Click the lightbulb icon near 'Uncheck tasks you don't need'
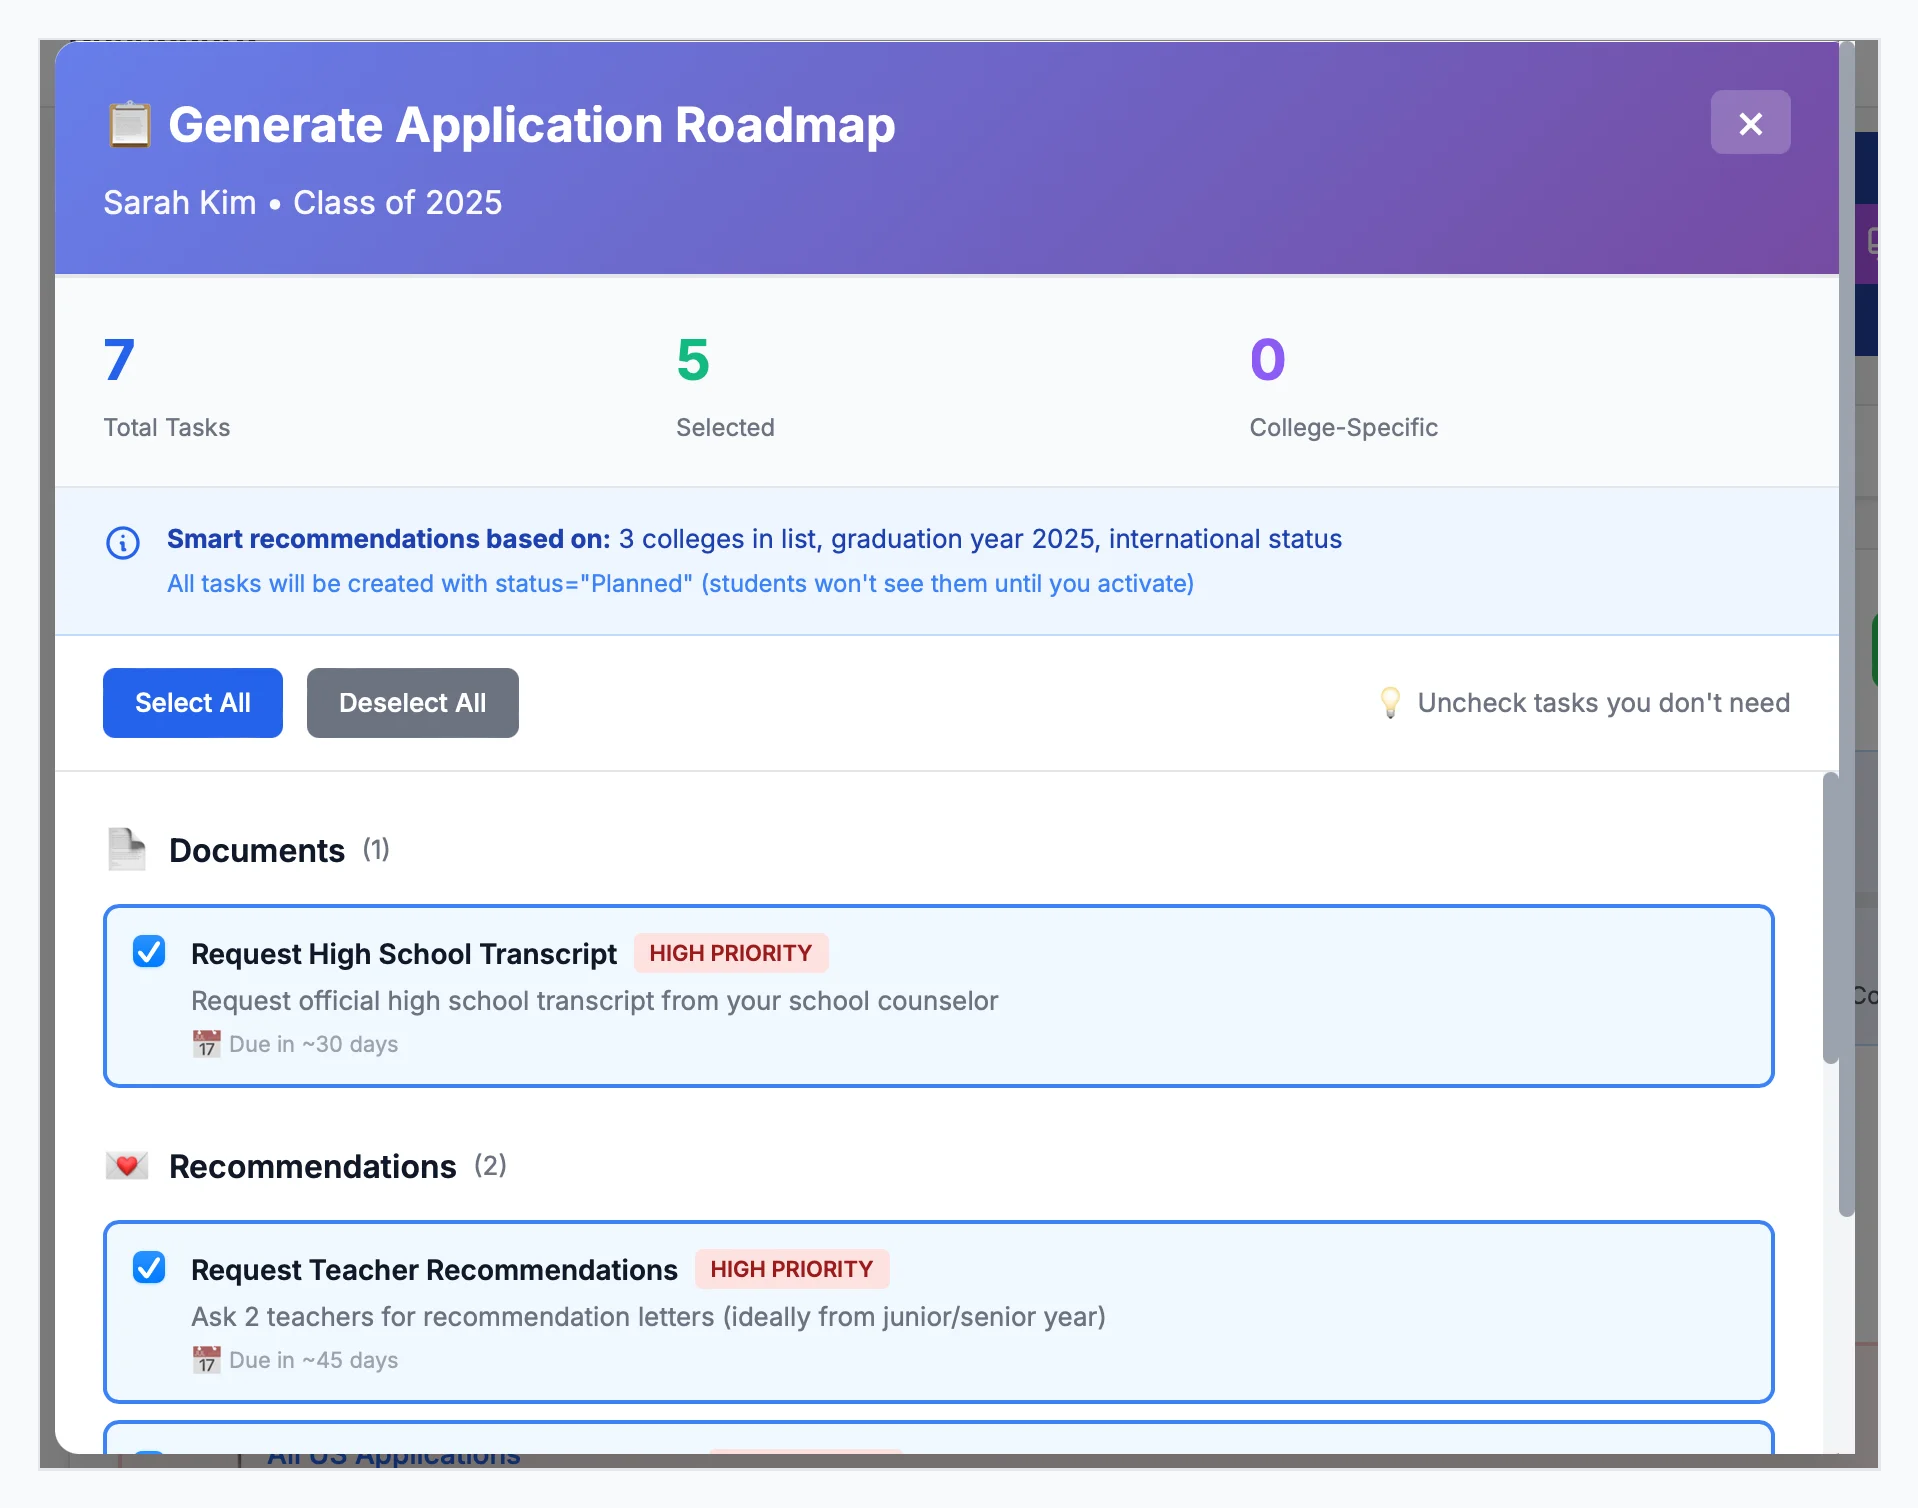This screenshot has width=1918, height=1508. click(x=1390, y=702)
